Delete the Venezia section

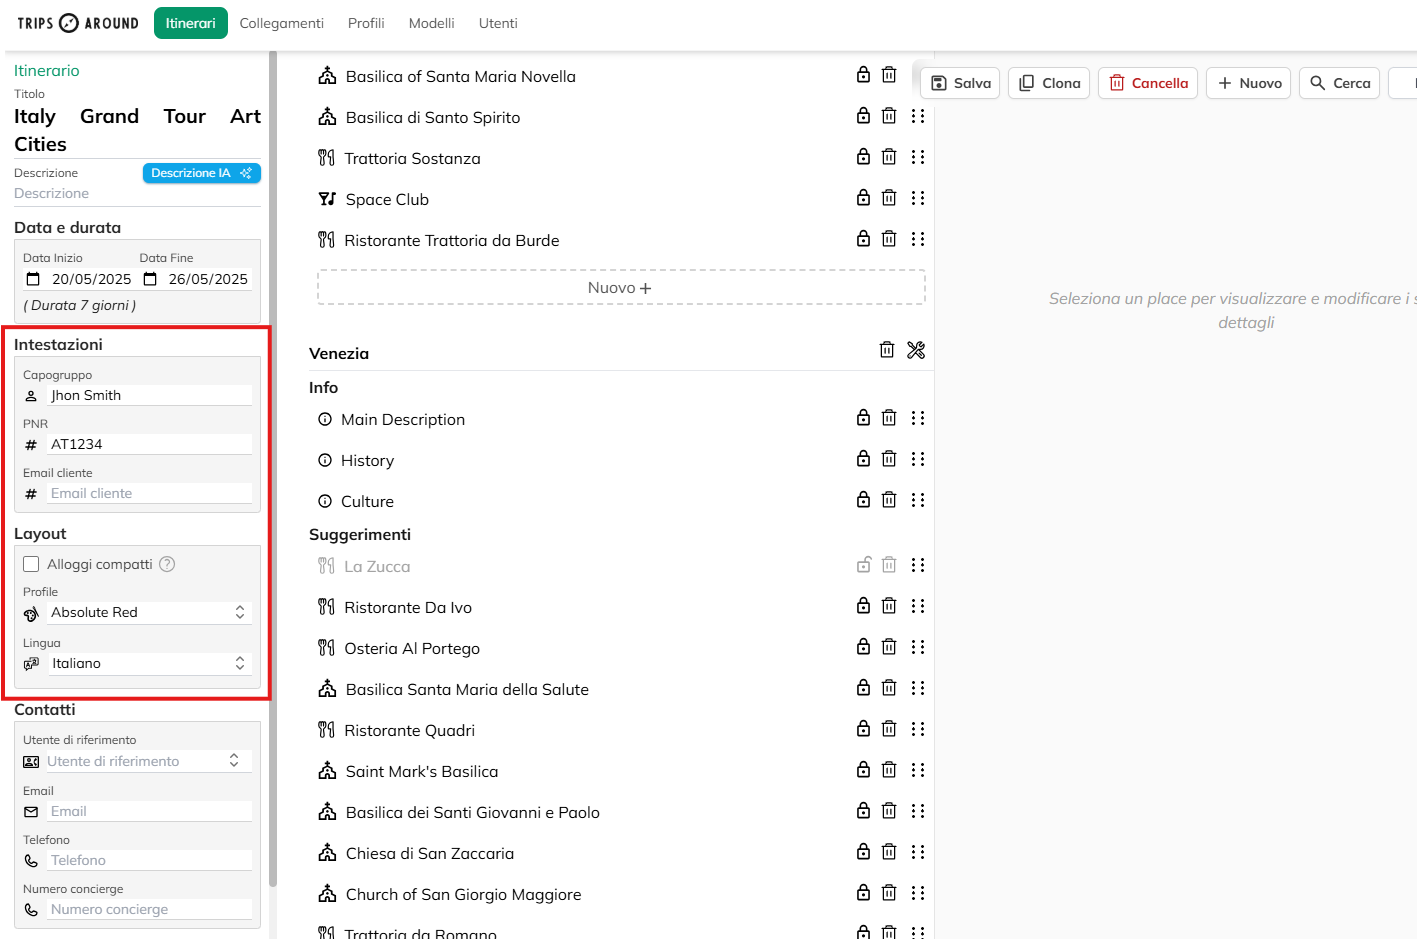point(886,350)
